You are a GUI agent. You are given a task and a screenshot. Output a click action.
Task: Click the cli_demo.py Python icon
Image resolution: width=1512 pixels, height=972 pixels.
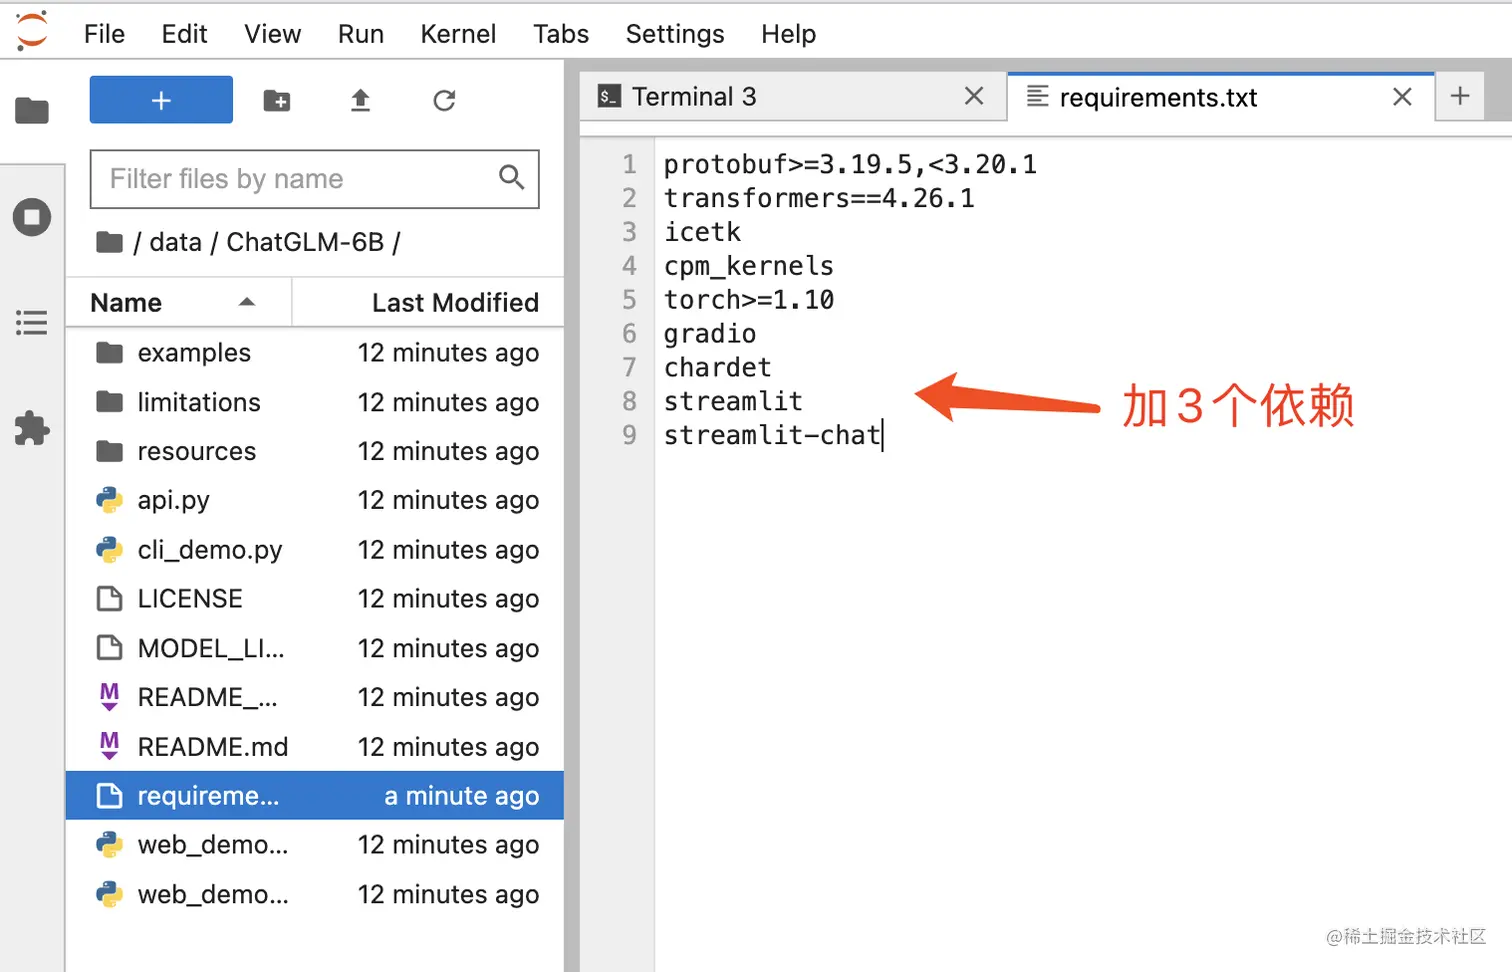click(109, 549)
